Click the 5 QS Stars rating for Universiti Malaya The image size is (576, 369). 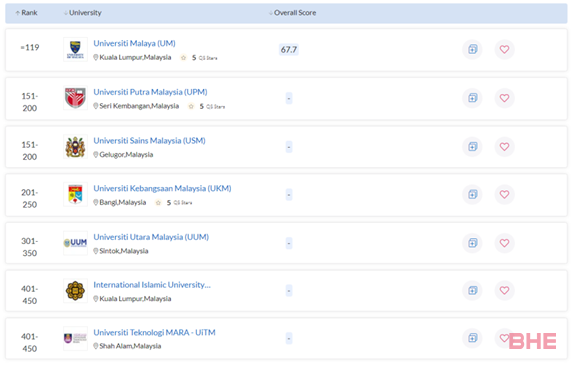[x=199, y=58]
